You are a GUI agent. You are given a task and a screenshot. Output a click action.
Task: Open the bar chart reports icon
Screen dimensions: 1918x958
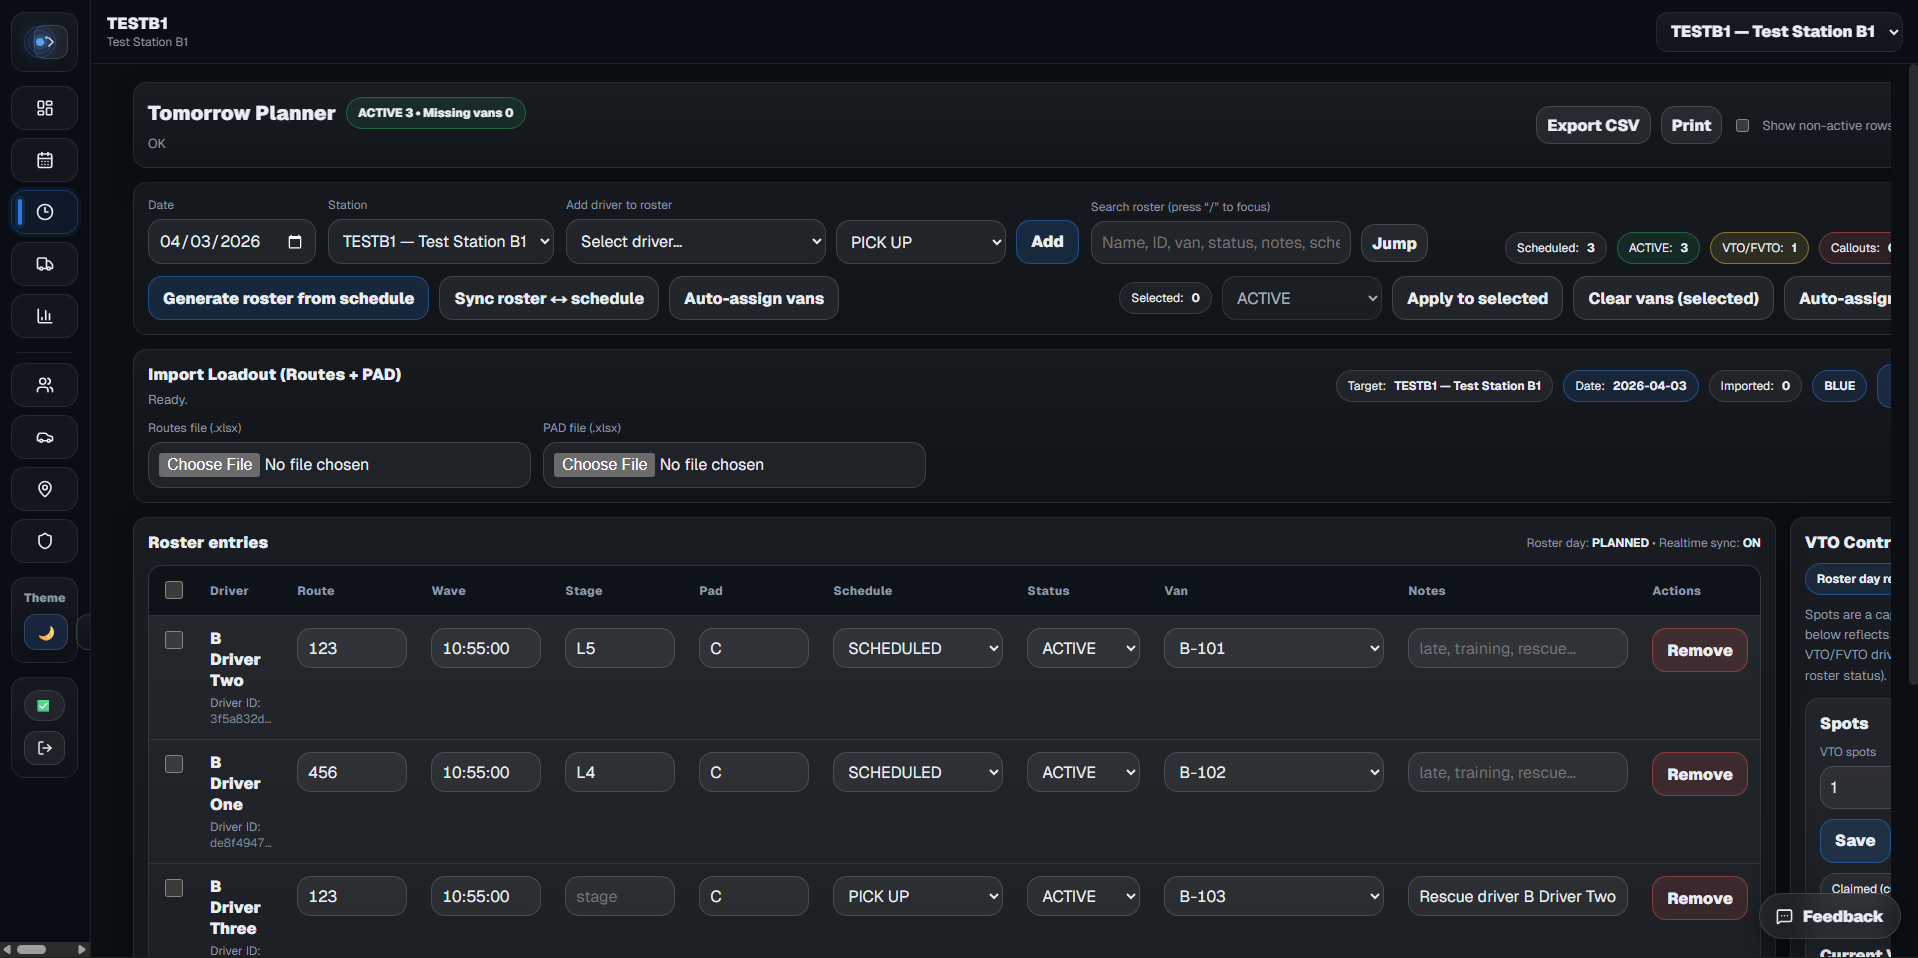[x=45, y=316]
